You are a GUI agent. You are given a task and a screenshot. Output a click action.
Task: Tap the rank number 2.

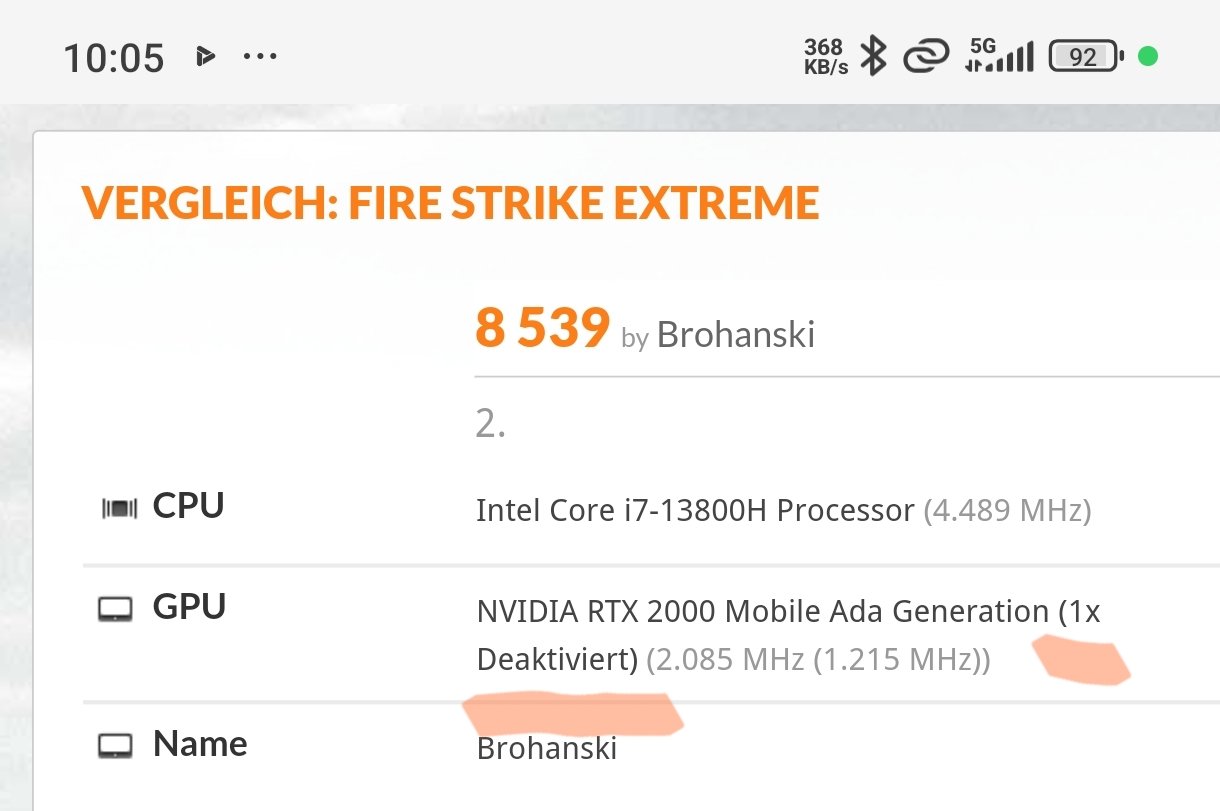tap(490, 425)
